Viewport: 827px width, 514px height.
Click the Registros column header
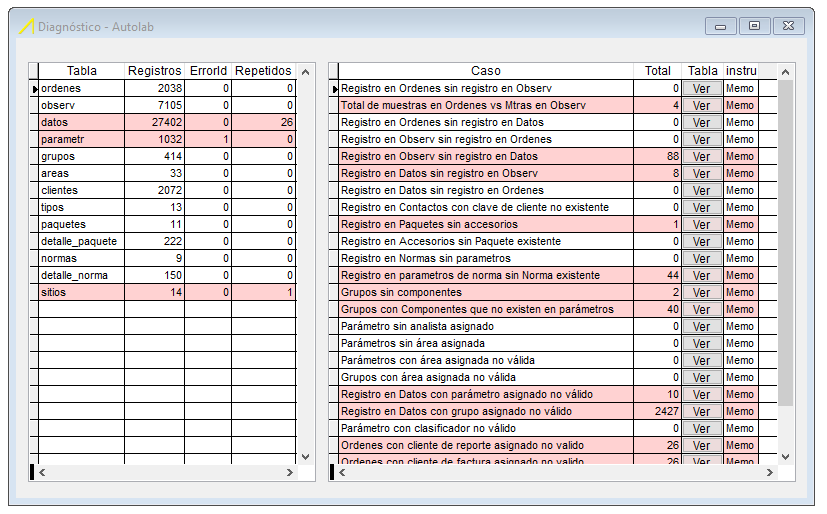(155, 71)
